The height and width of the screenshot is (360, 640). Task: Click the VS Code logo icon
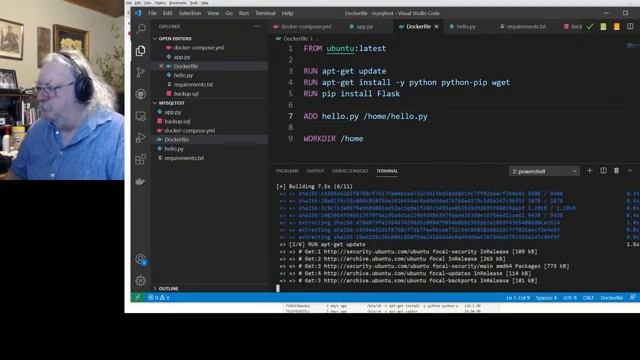coord(138,13)
